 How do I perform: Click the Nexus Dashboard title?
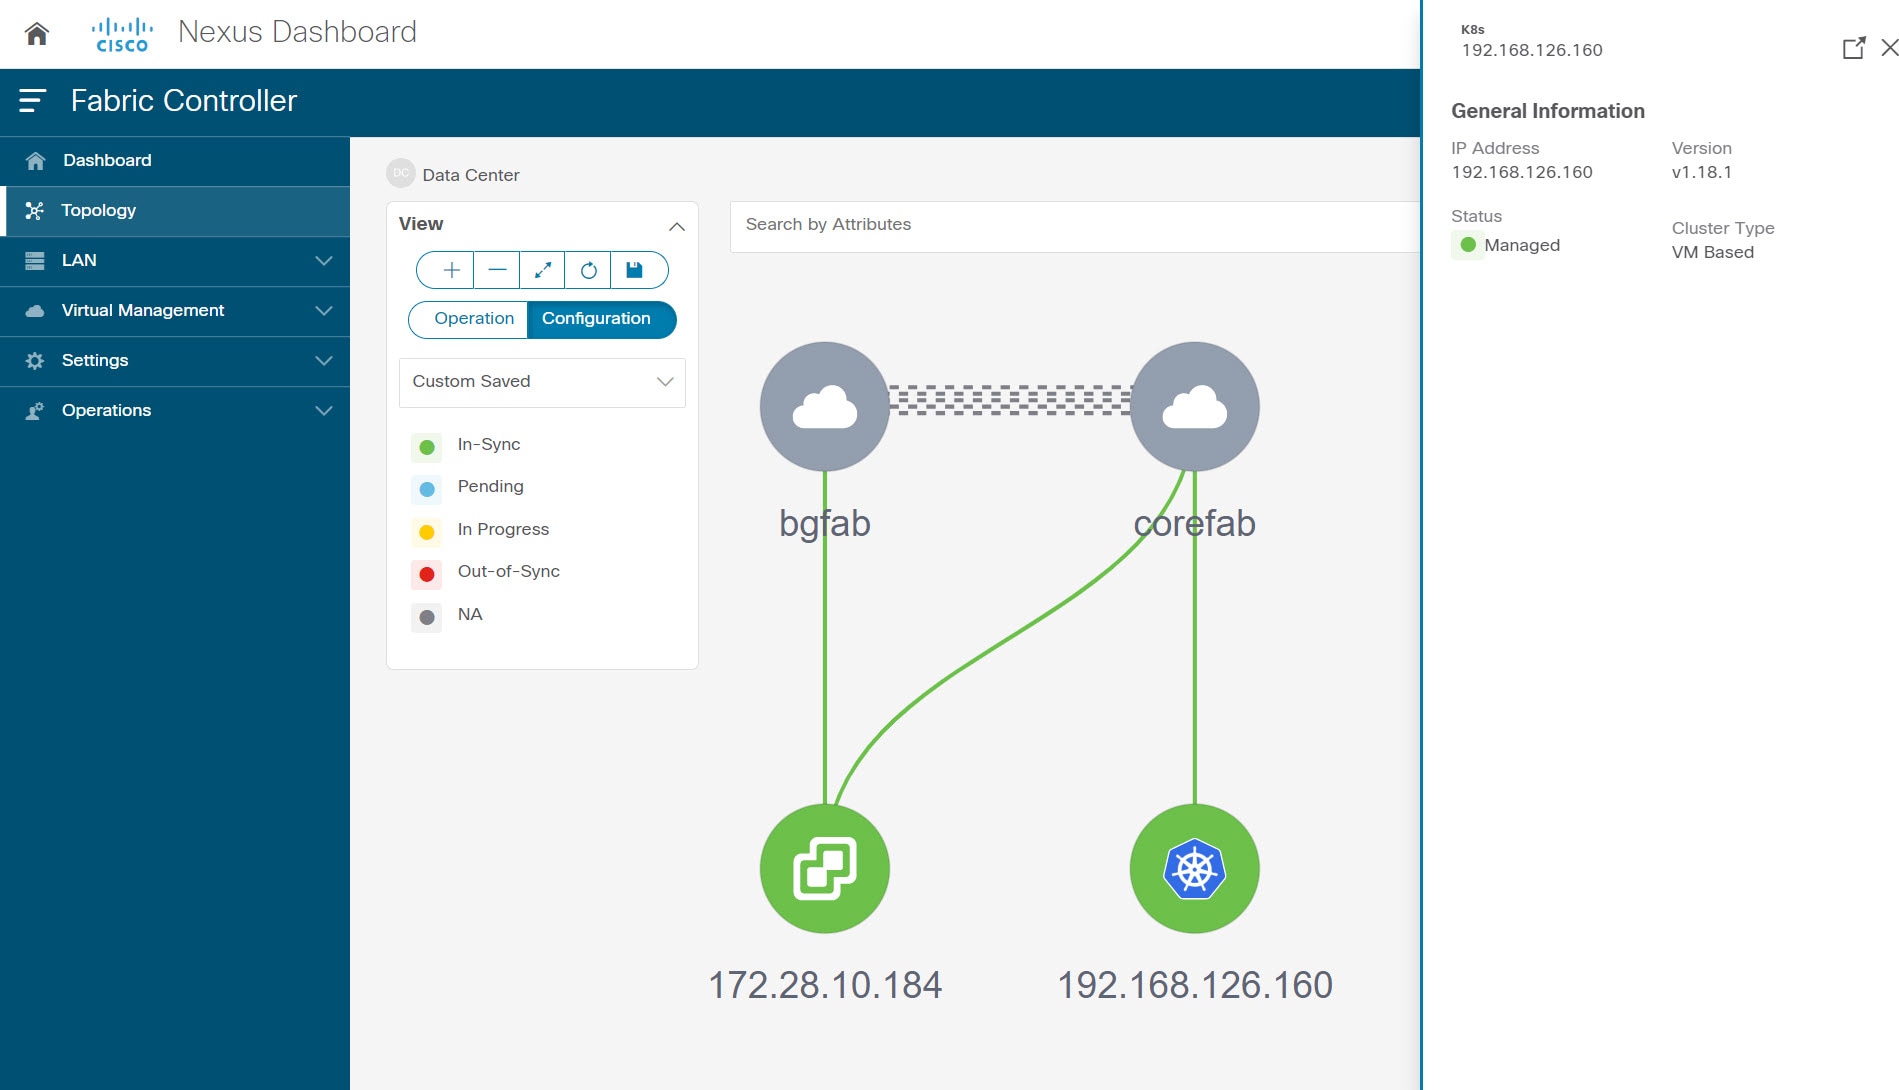(x=297, y=32)
